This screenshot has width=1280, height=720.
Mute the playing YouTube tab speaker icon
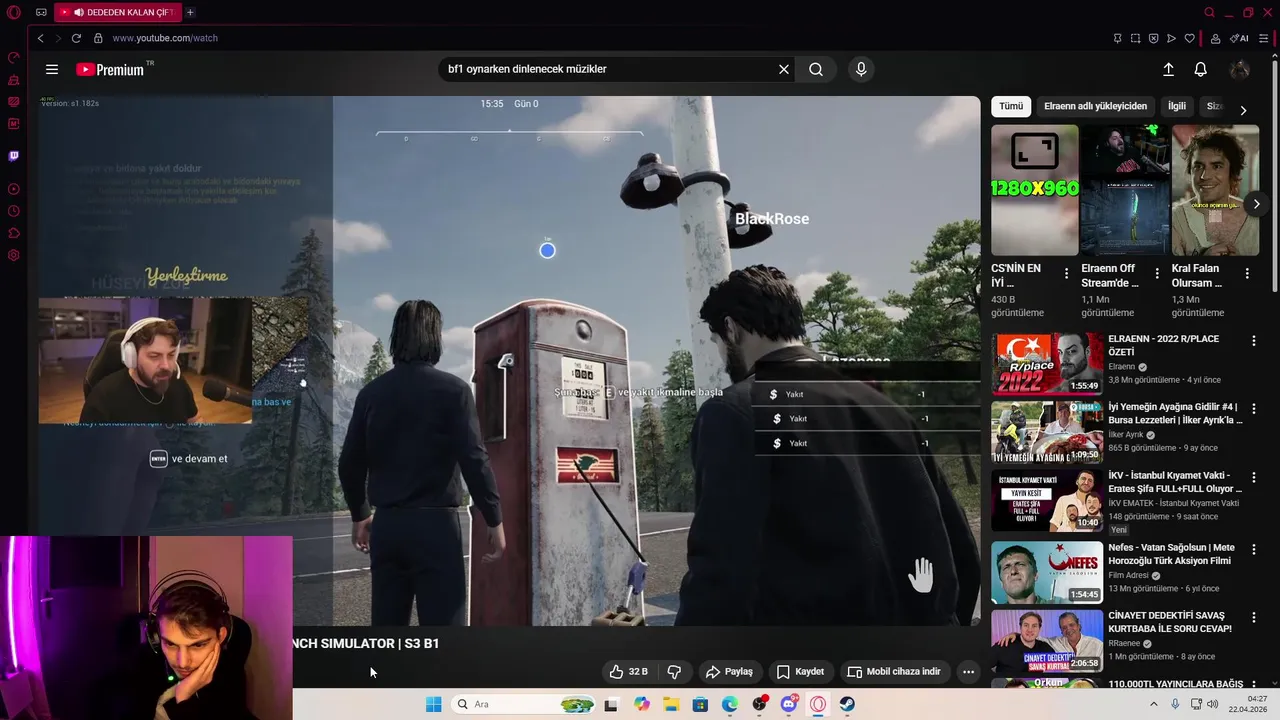pos(78,12)
